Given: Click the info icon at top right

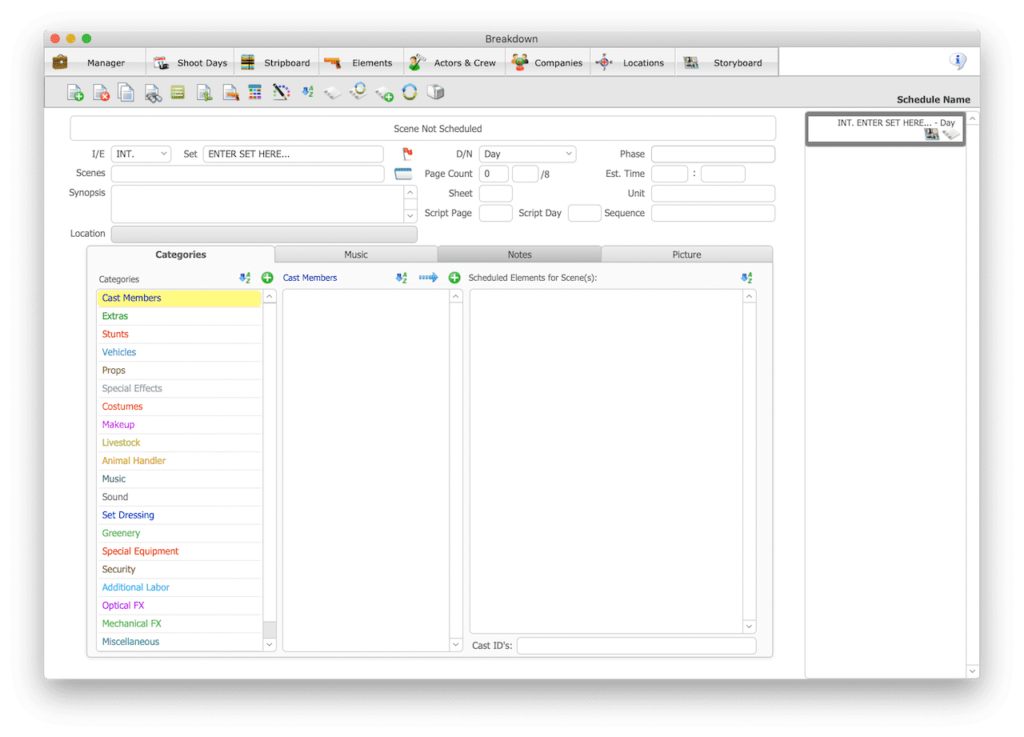Looking at the screenshot, I should pyautogui.click(x=957, y=62).
